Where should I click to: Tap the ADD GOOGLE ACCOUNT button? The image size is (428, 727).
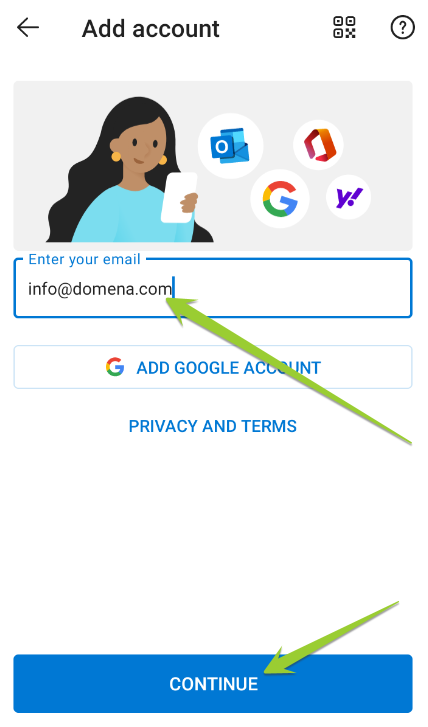click(x=213, y=367)
